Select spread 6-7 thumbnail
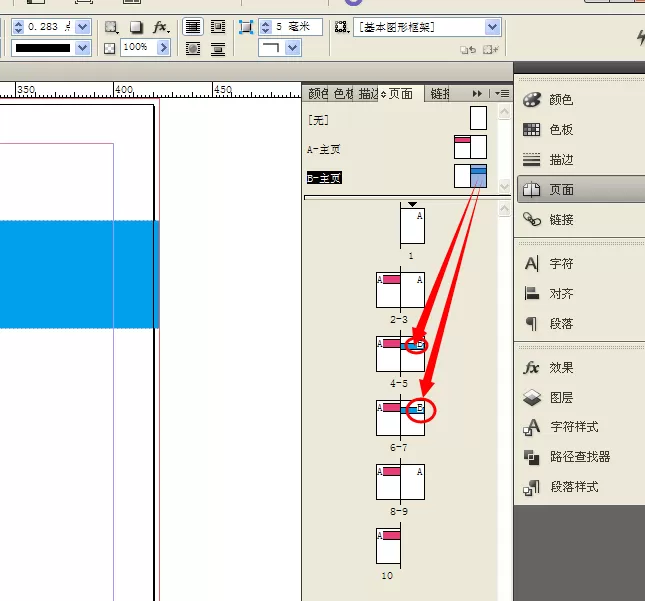 [x=400, y=418]
